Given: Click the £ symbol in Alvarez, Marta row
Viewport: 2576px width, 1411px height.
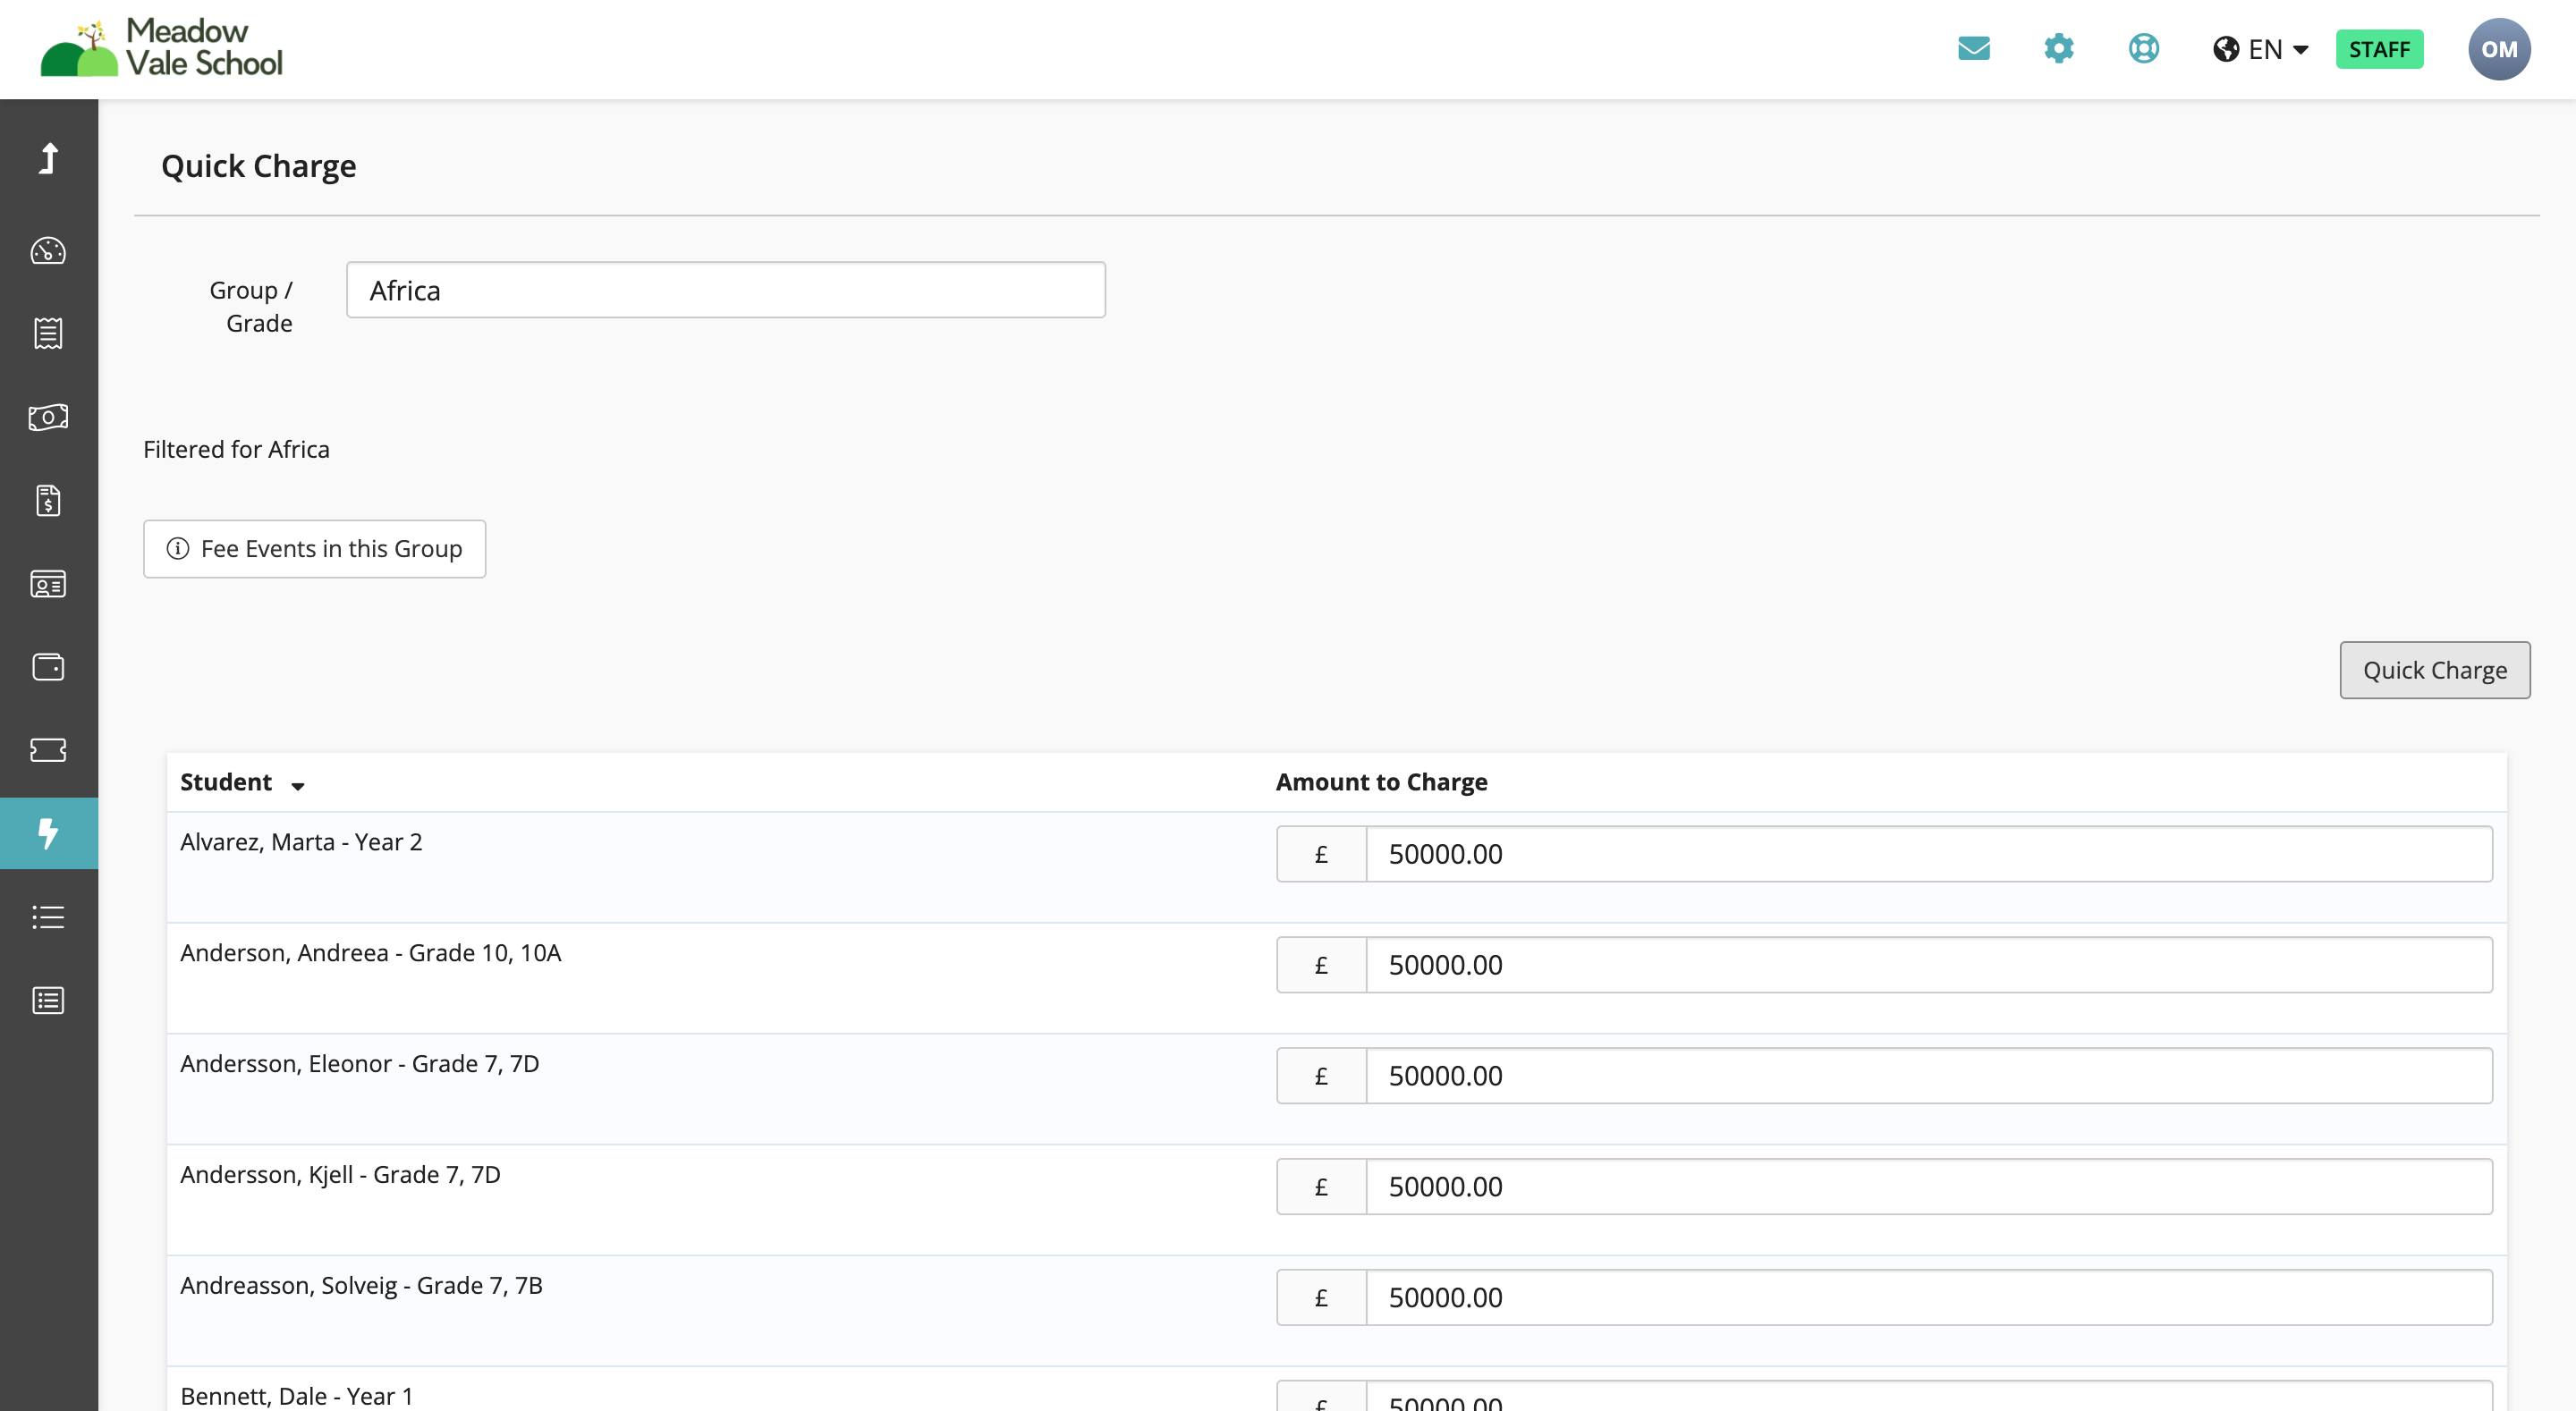Looking at the screenshot, I should click(1320, 853).
